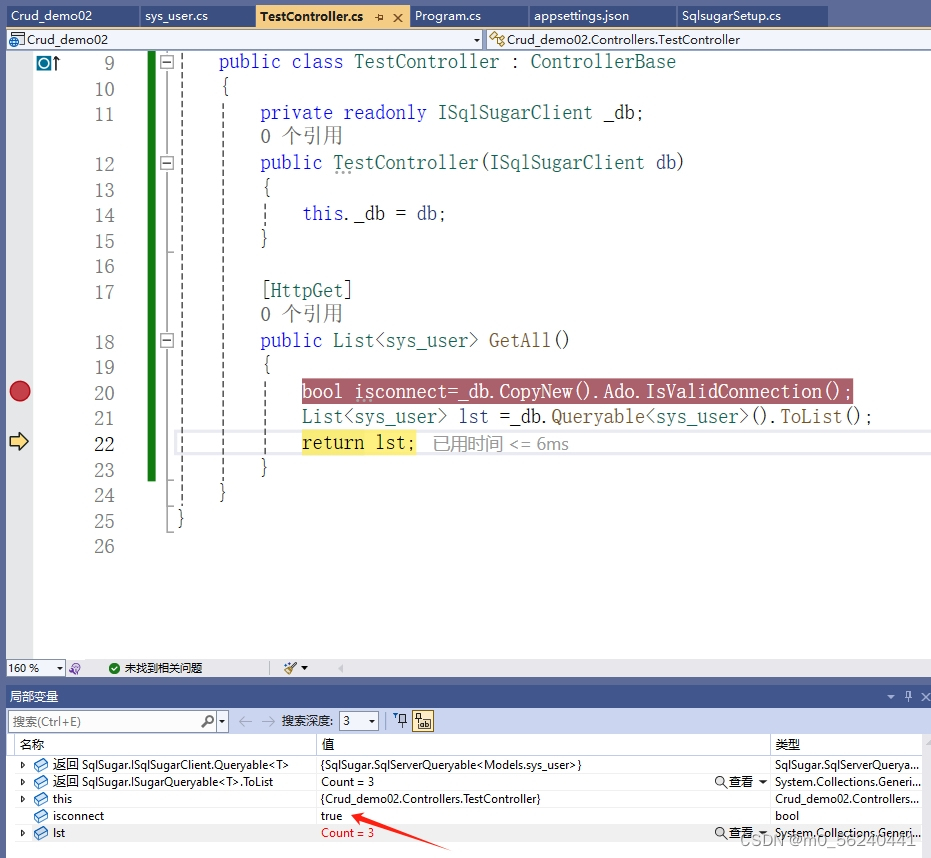The height and width of the screenshot is (858, 931).
Task: Click the code health indicator icon beside zoom
Action: (75, 669)
